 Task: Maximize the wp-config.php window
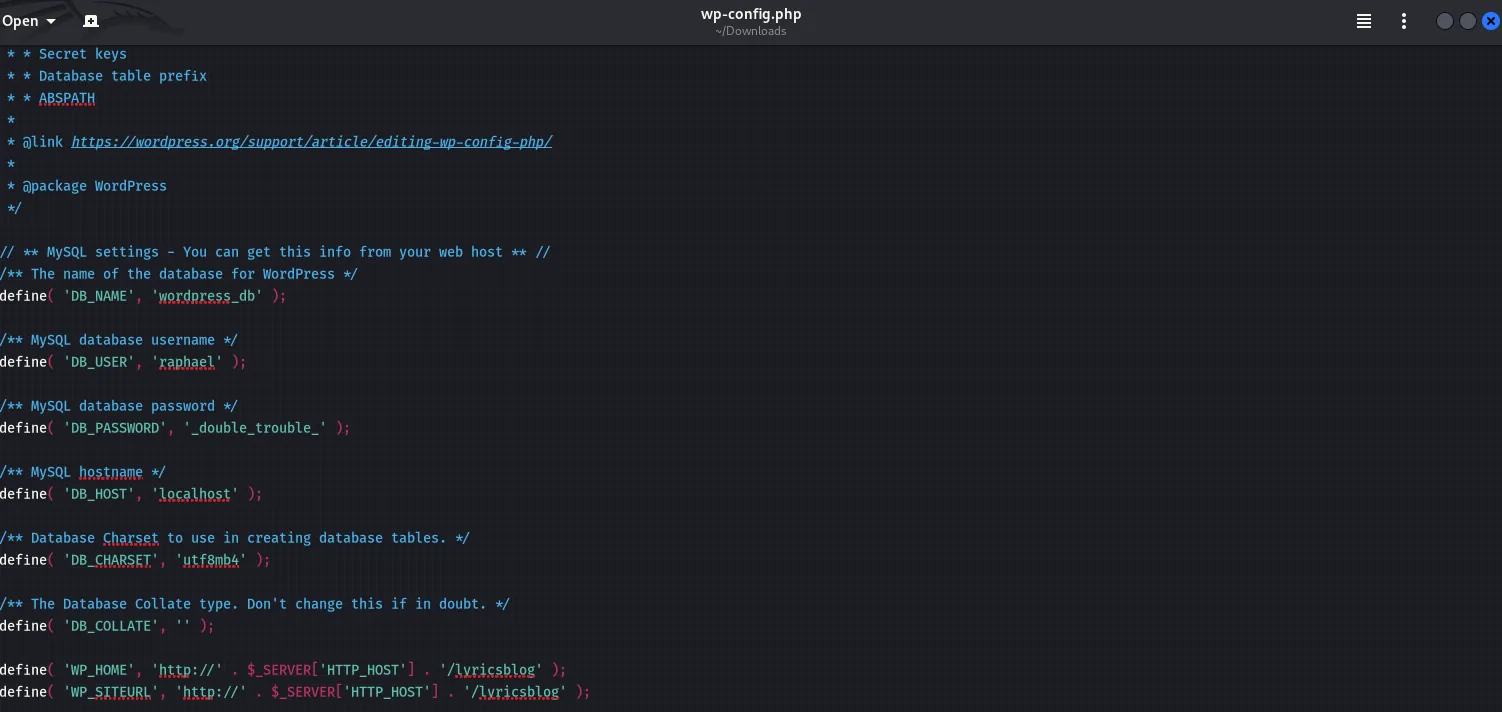(1468, 21)
